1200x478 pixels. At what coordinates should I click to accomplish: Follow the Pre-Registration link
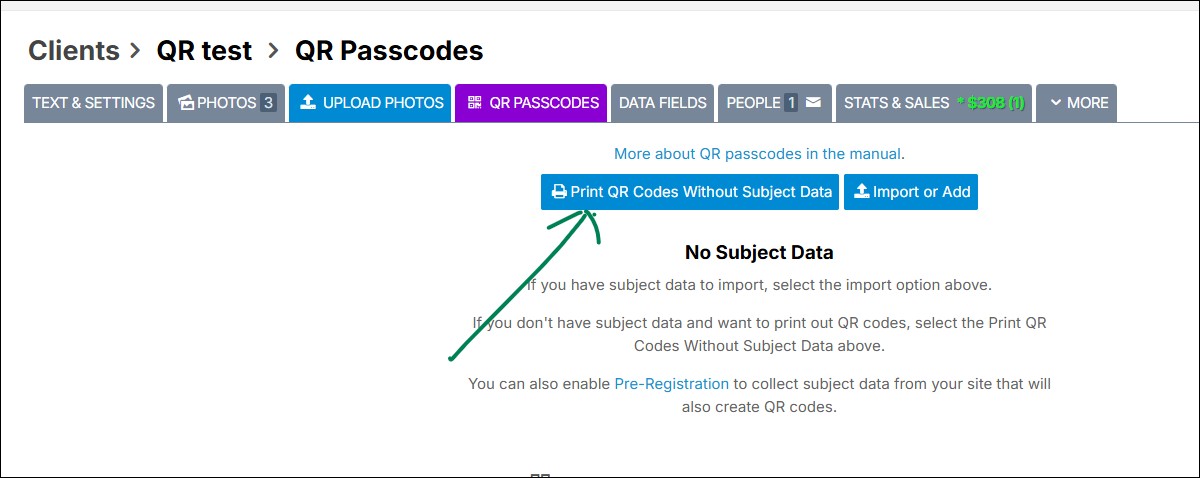[671, 383]
